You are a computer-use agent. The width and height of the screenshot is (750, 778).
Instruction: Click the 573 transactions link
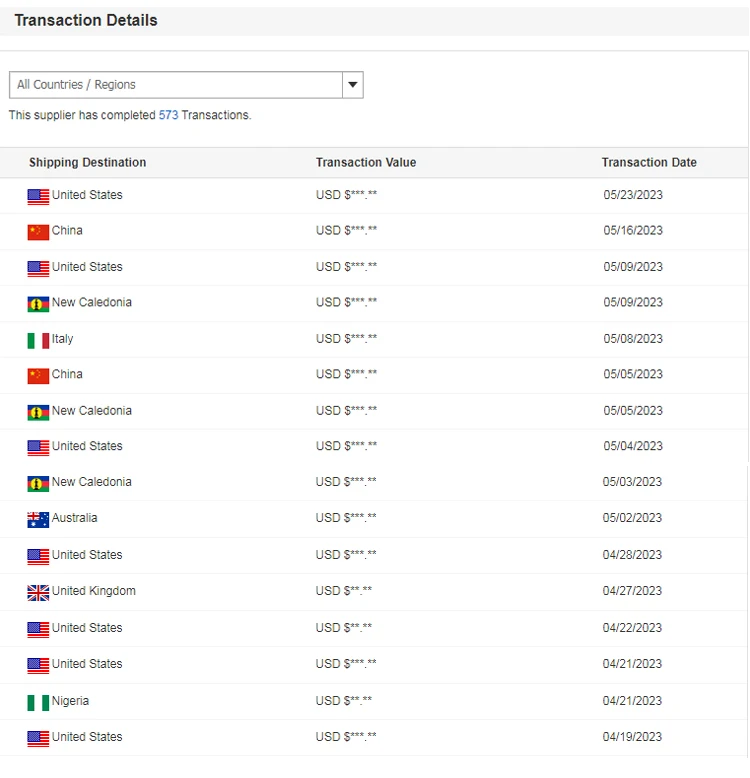coord(168,115)
